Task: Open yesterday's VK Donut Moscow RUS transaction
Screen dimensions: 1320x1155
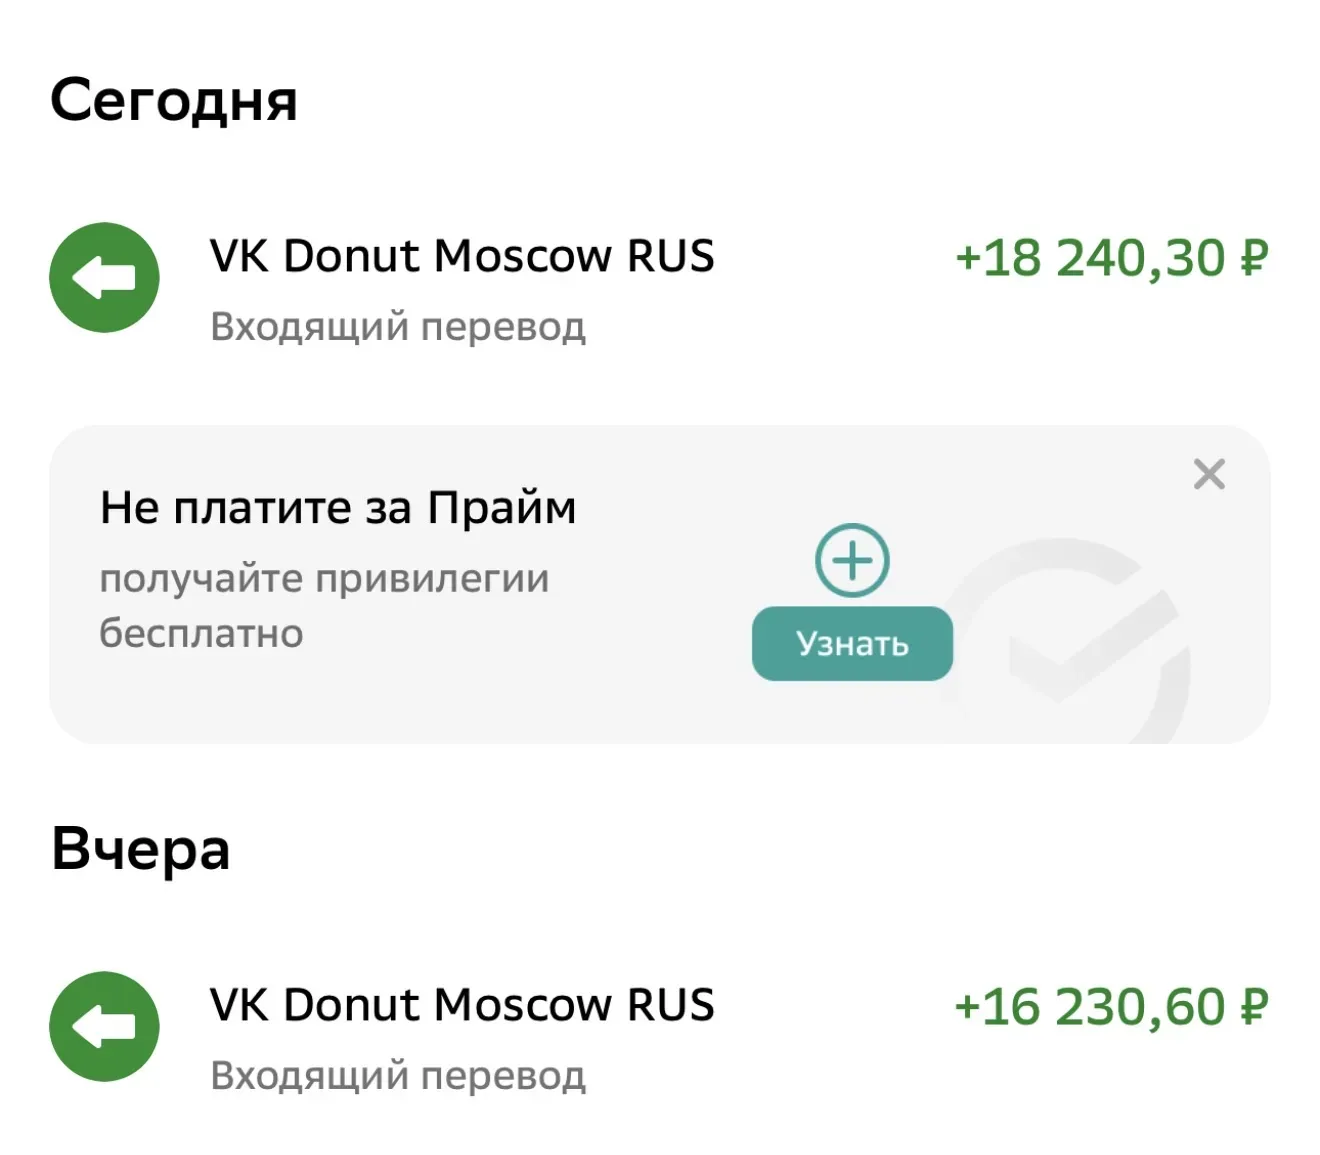Action: [x=462, y=1005]
